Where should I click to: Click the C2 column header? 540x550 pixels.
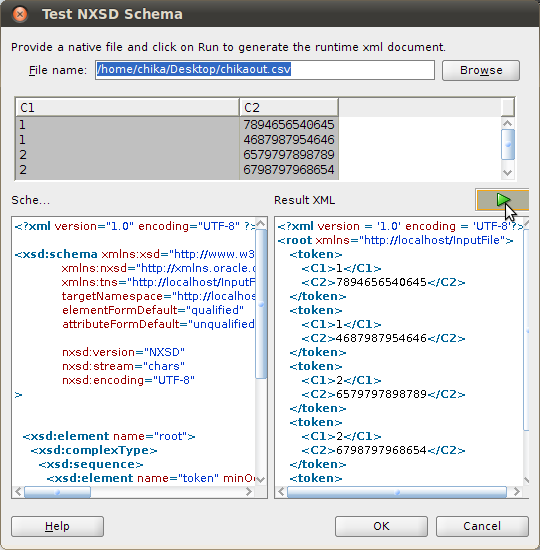[289, 107]
